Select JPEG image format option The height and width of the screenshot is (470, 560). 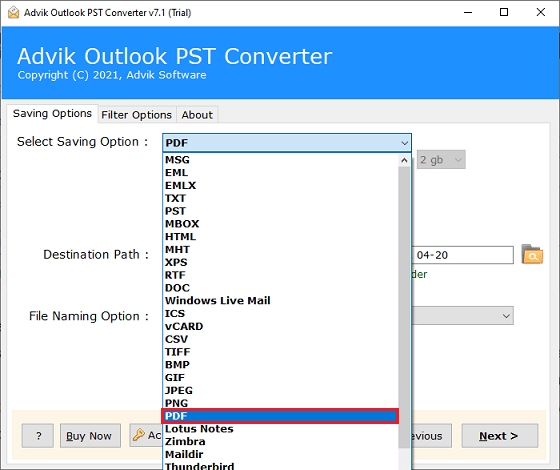[x=280, y=391]
